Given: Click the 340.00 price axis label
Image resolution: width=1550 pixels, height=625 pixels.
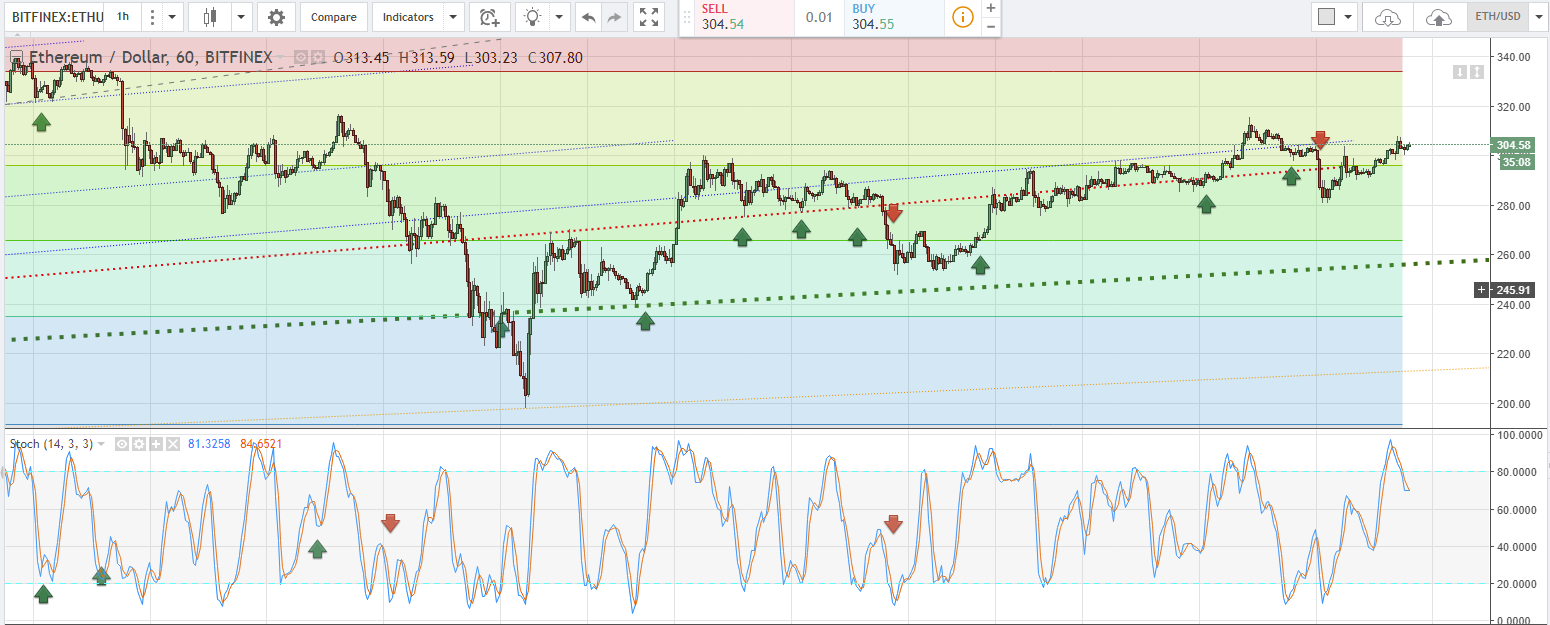Looking at the screenshot, I should pyautogui.click(x=1514, y=57).
